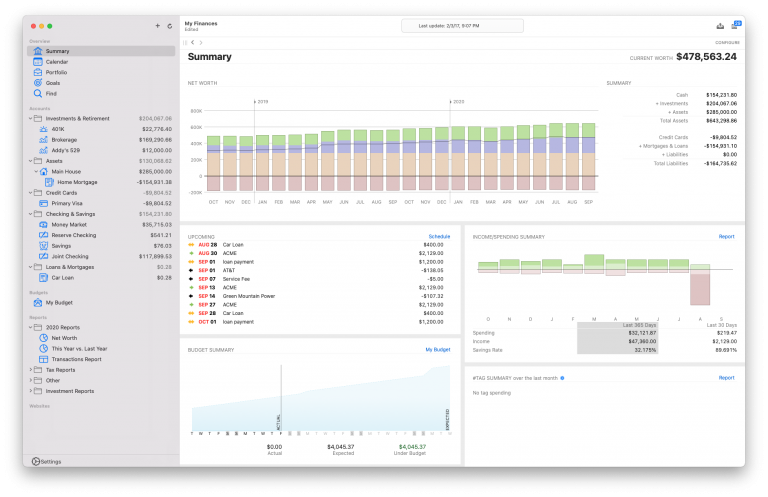
Task: Collapse the Main House subtree
Action: click(36, 171)
